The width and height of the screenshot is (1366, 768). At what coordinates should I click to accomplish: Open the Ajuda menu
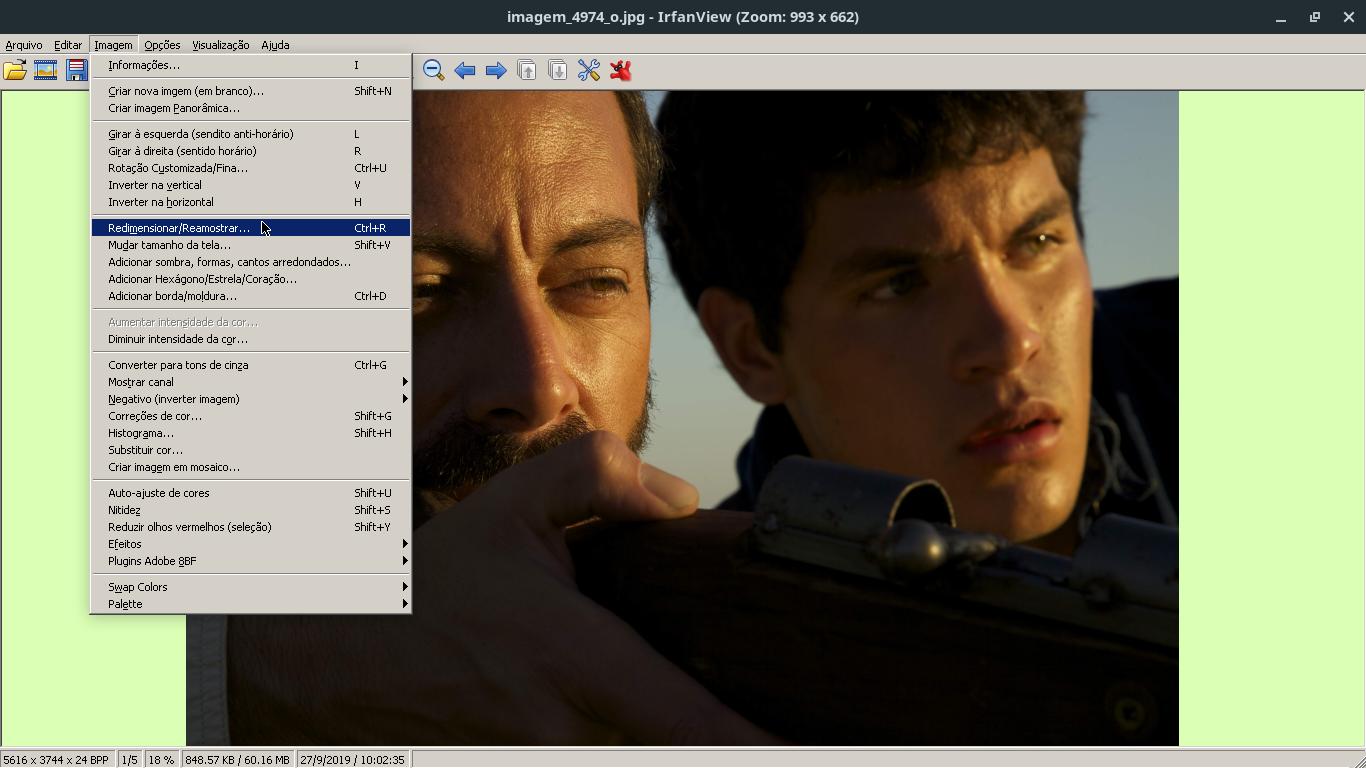coord(275,45)
